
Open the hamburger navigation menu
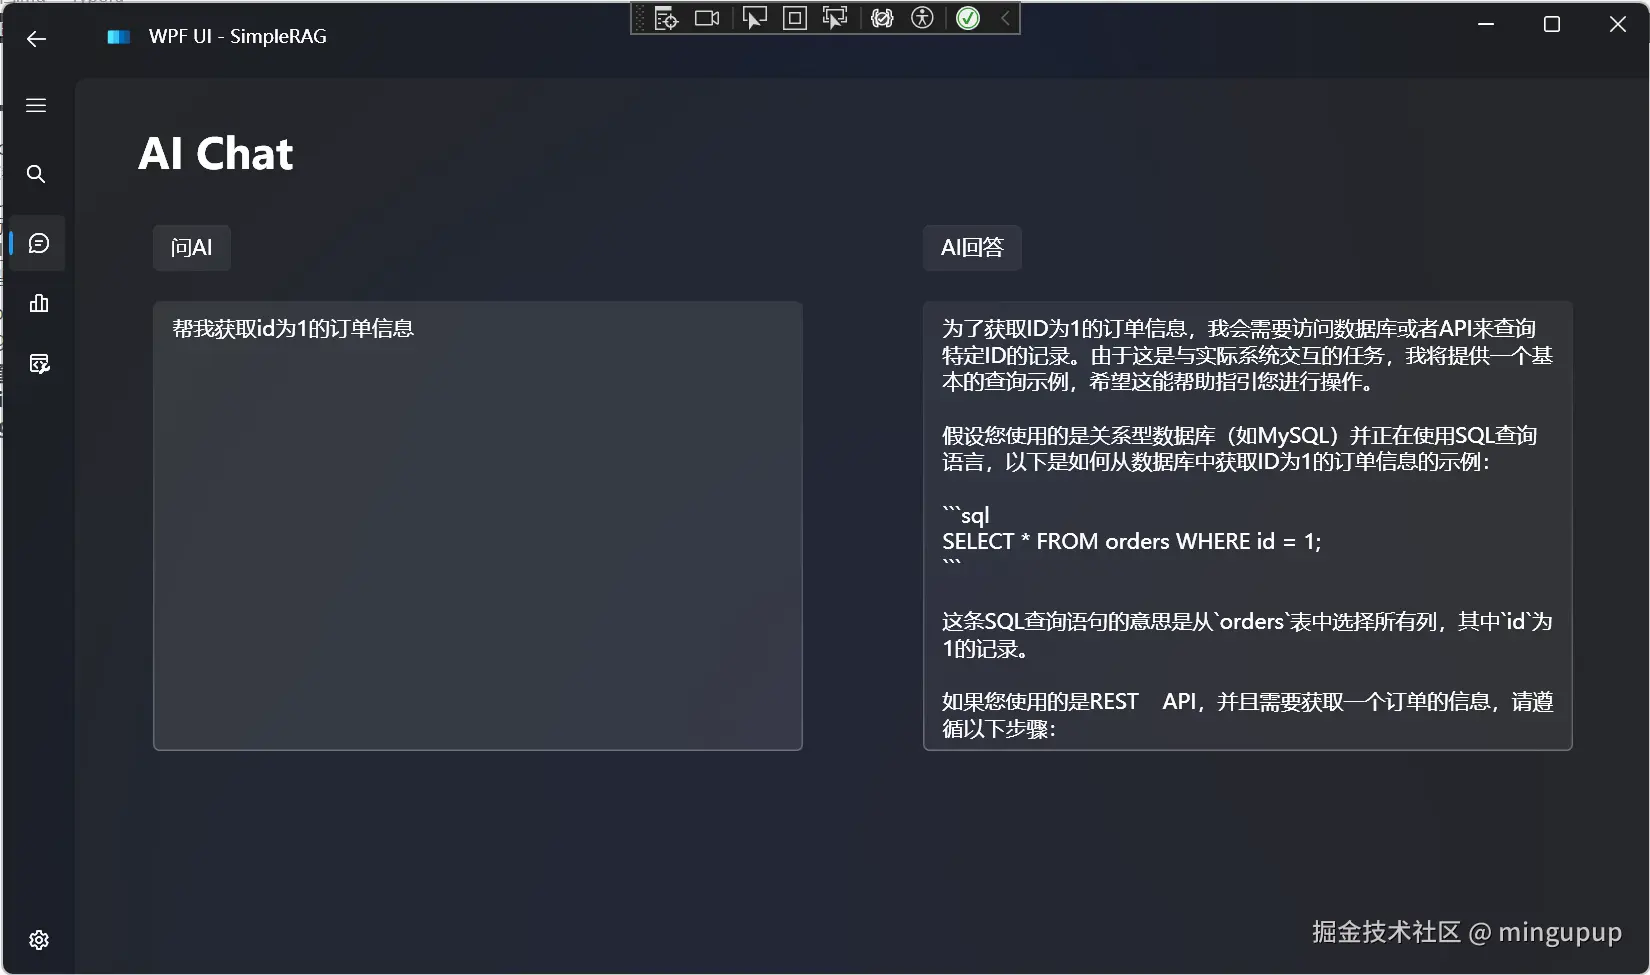pyautogui.click(x=36, y=105)
